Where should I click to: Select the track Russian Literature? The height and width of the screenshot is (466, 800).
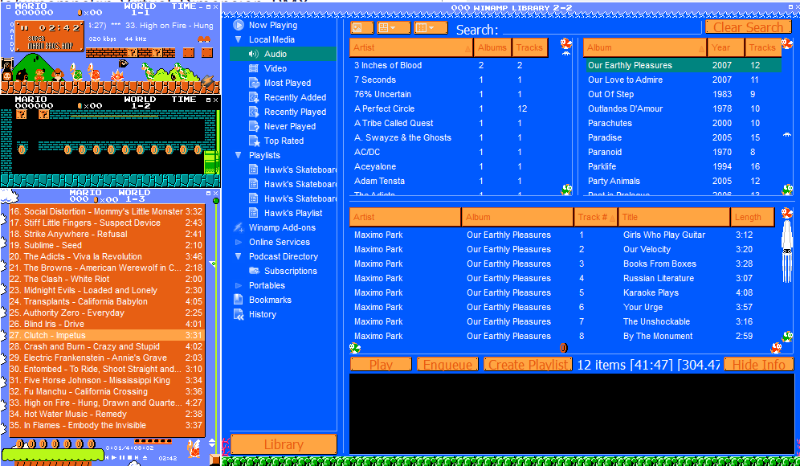pos(563,278)
